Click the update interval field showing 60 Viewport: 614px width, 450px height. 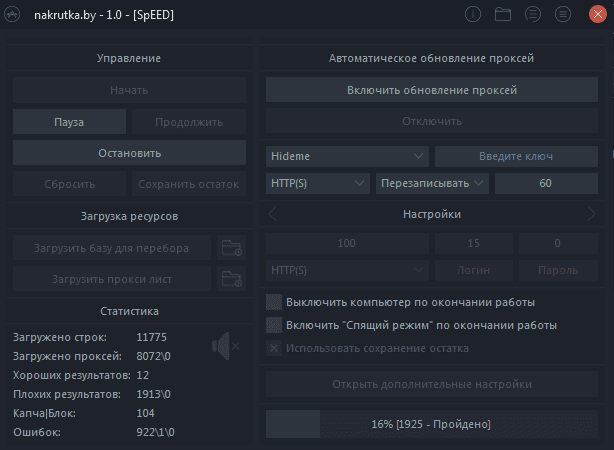pyautogui.click(x=546, y=183)
